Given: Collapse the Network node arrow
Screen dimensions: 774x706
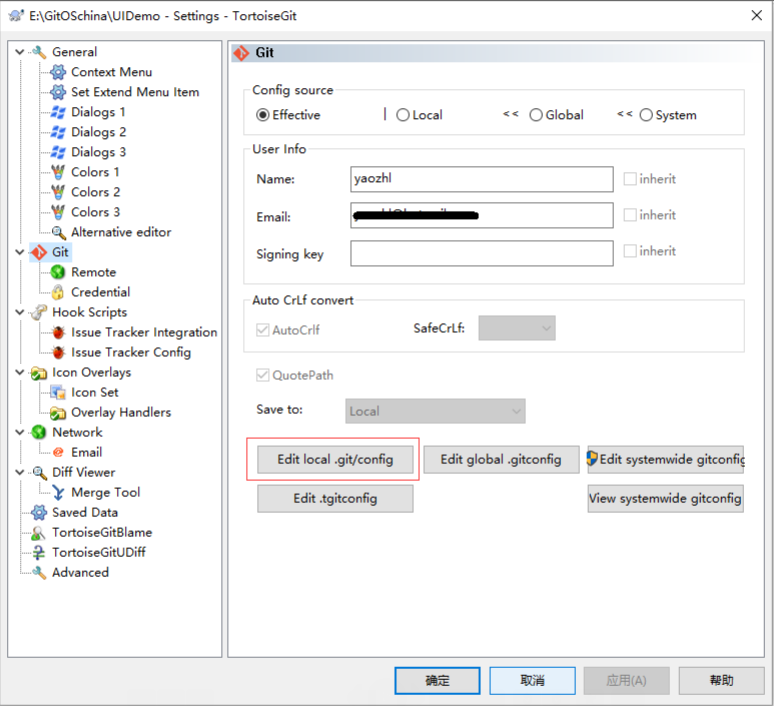Looking at the screenshot, I should click(20, 432).
